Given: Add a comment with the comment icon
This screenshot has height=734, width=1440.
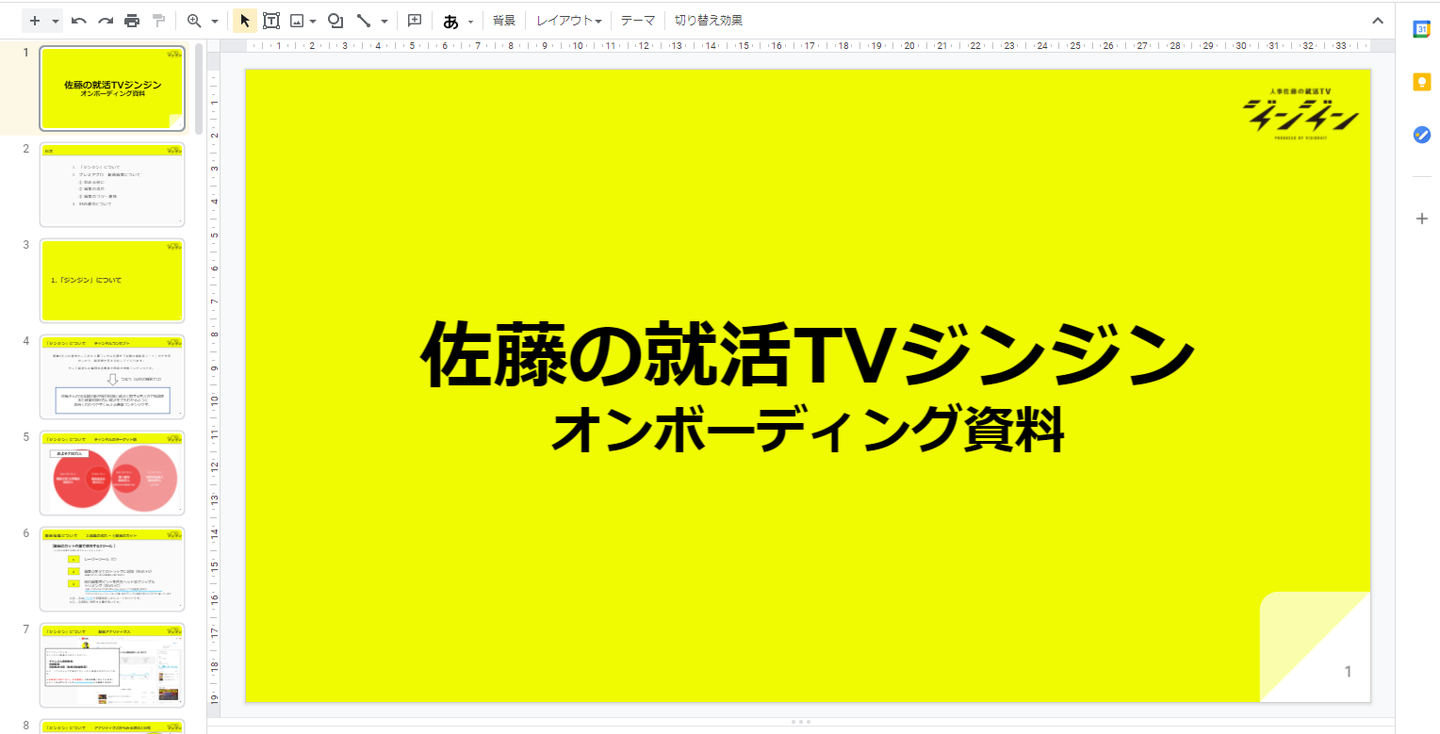Looking at the screenshot, I should pyautogui.click(x=415, y=21).
